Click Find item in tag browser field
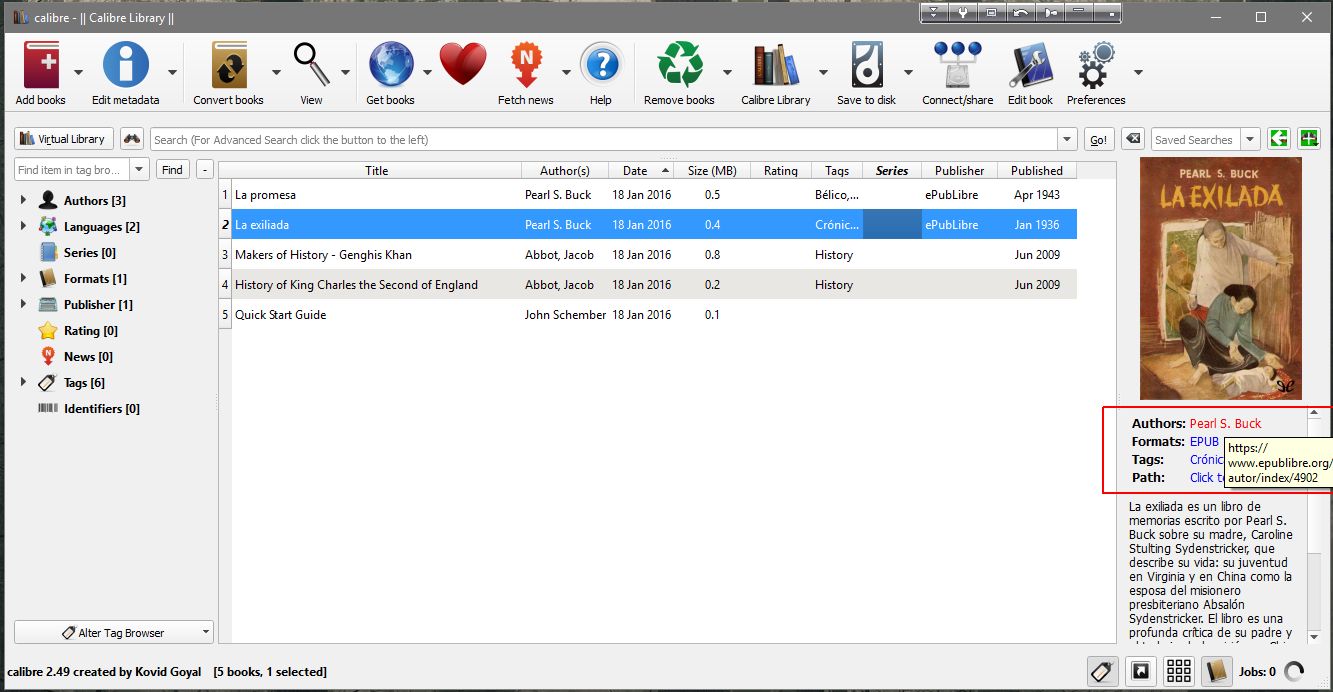 tap(72, 170)
